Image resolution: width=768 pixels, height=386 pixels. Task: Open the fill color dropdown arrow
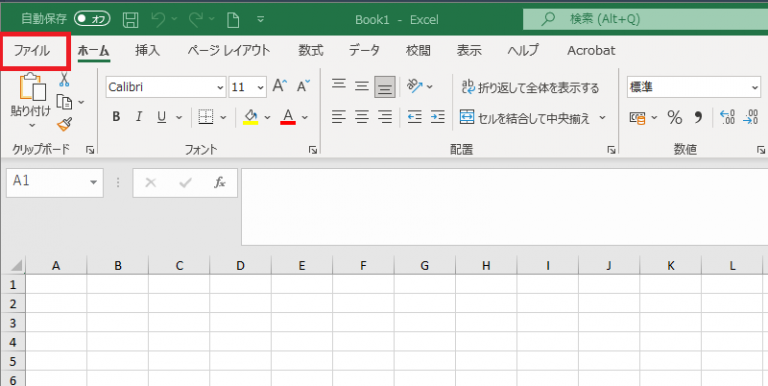267,117
